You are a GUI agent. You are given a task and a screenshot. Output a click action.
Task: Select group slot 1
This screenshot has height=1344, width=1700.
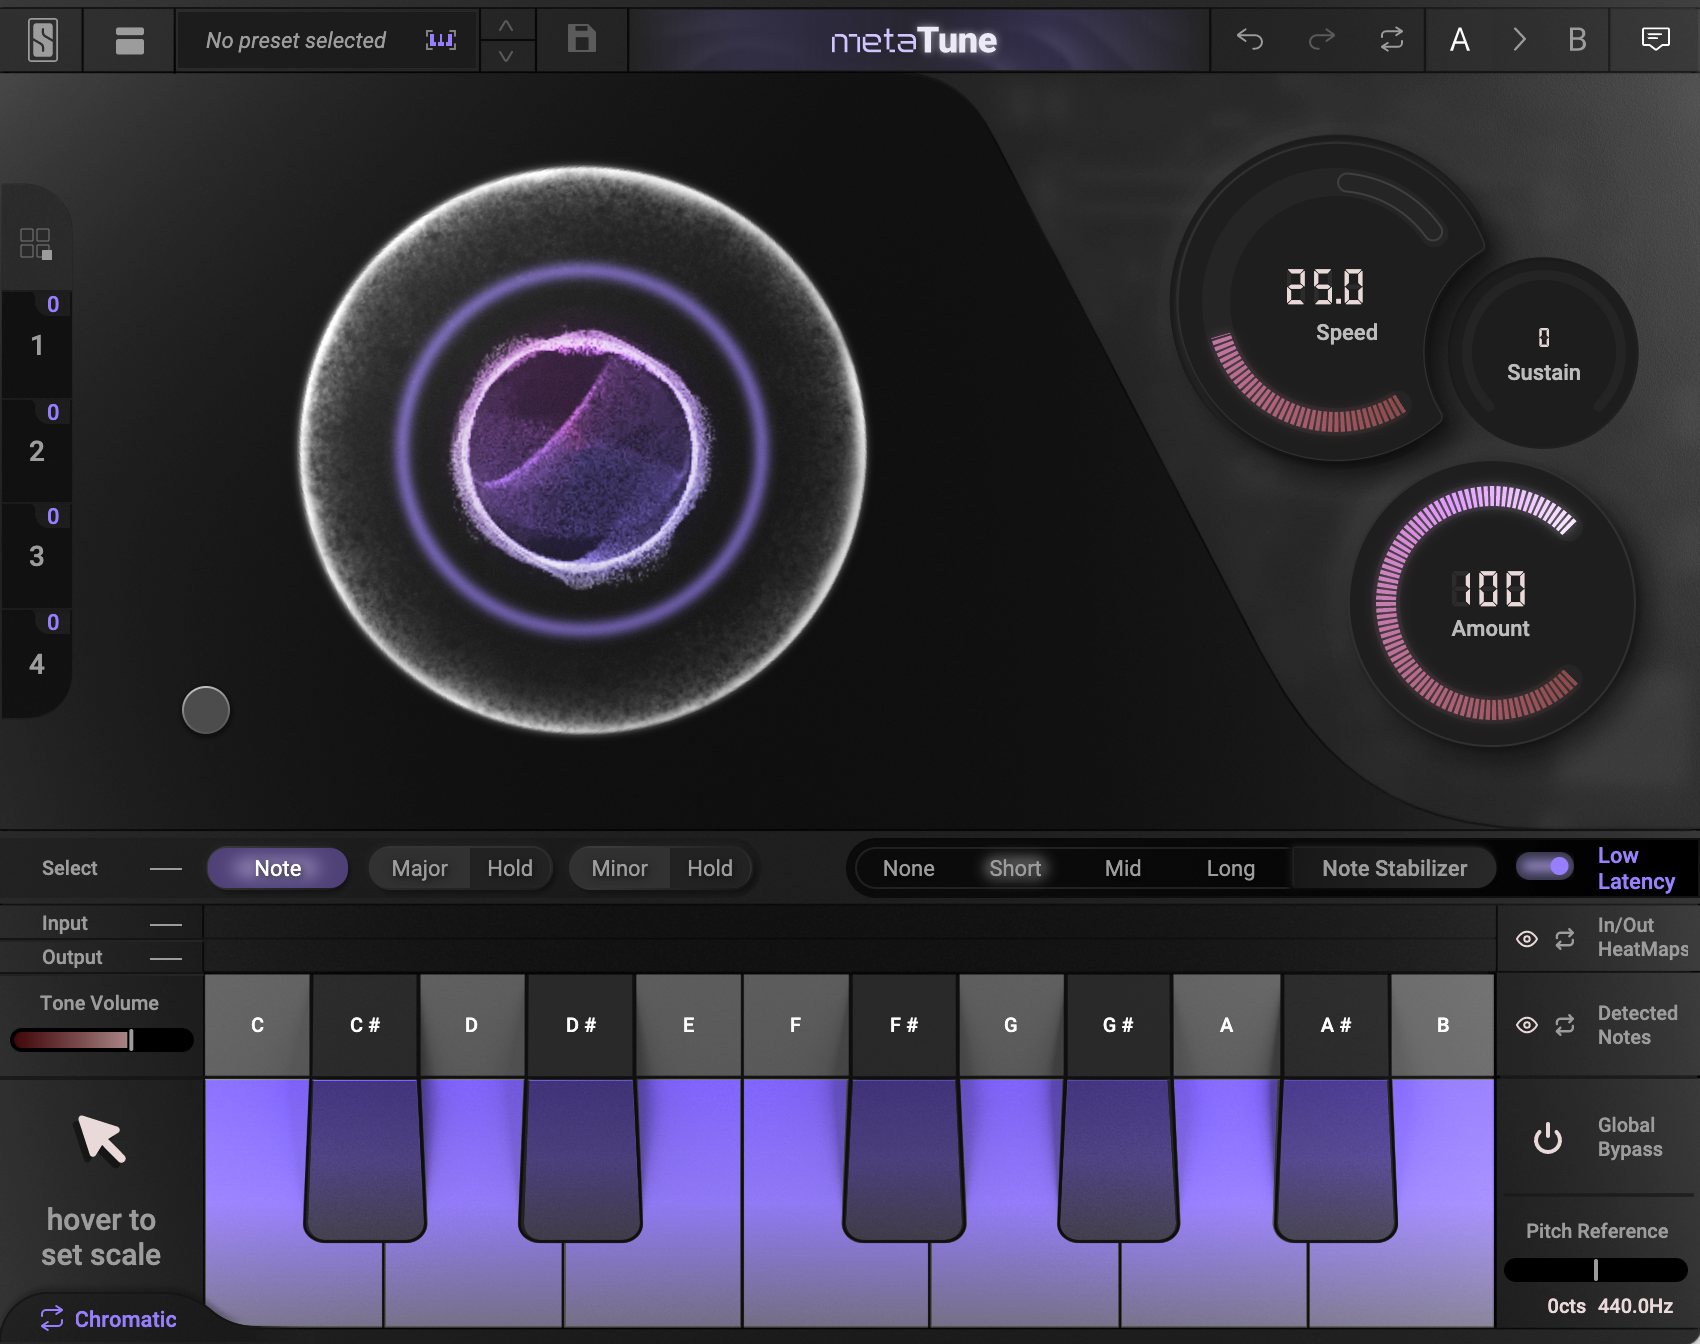coord(37,345)
